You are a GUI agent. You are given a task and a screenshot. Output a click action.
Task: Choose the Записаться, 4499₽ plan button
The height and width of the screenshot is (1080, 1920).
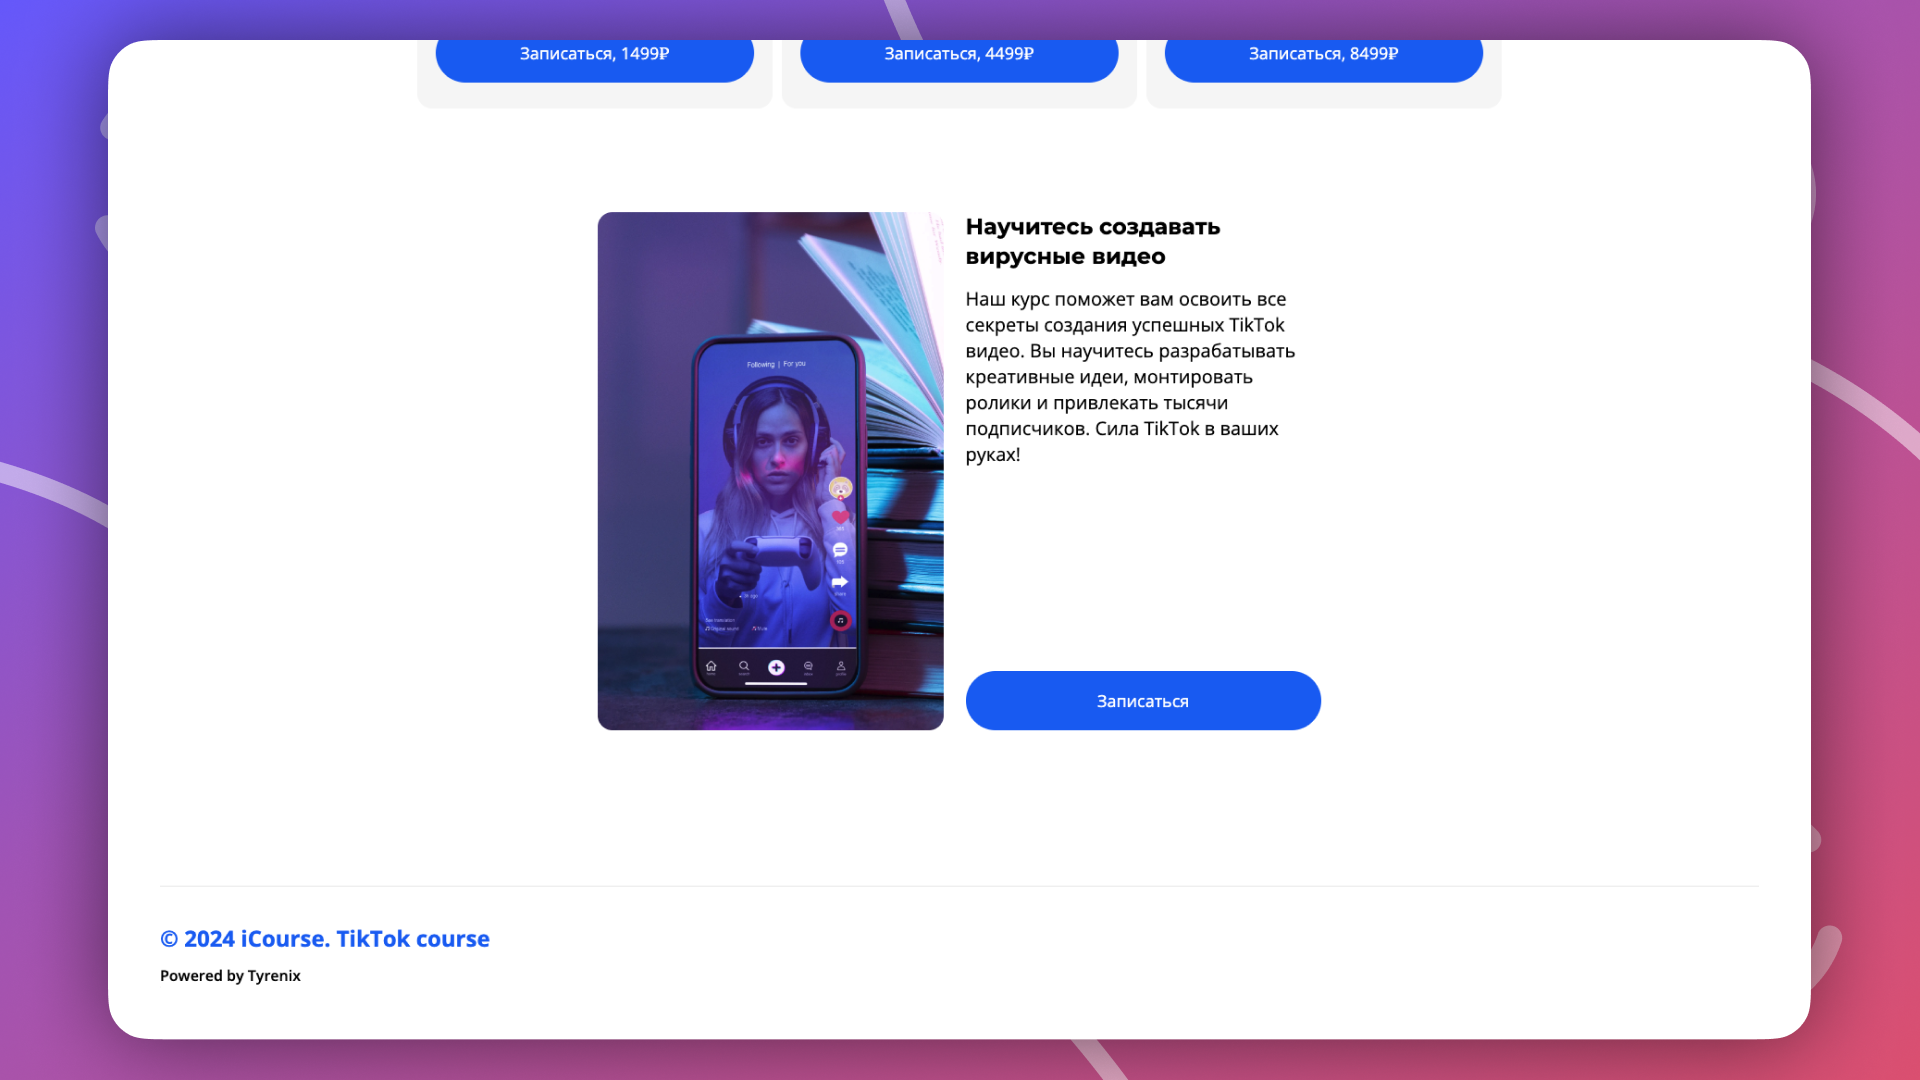click(958, 54)
